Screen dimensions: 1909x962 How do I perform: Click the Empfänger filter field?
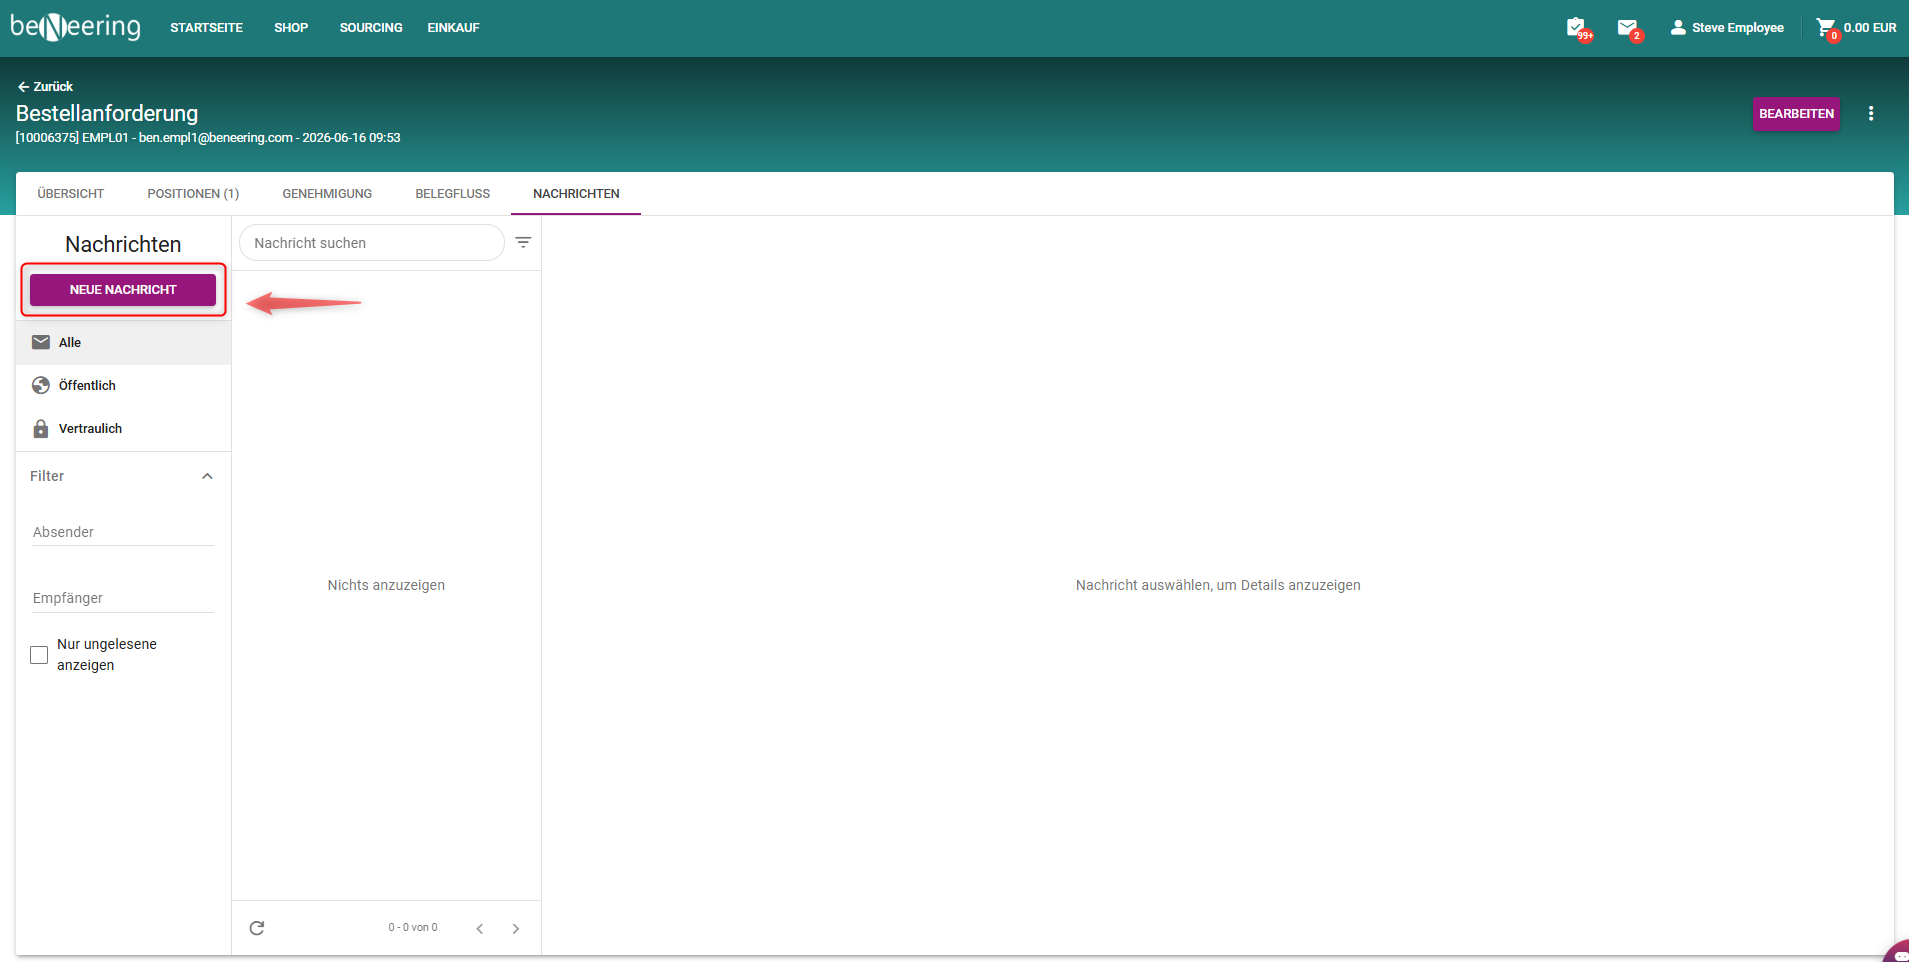(123, 598)
